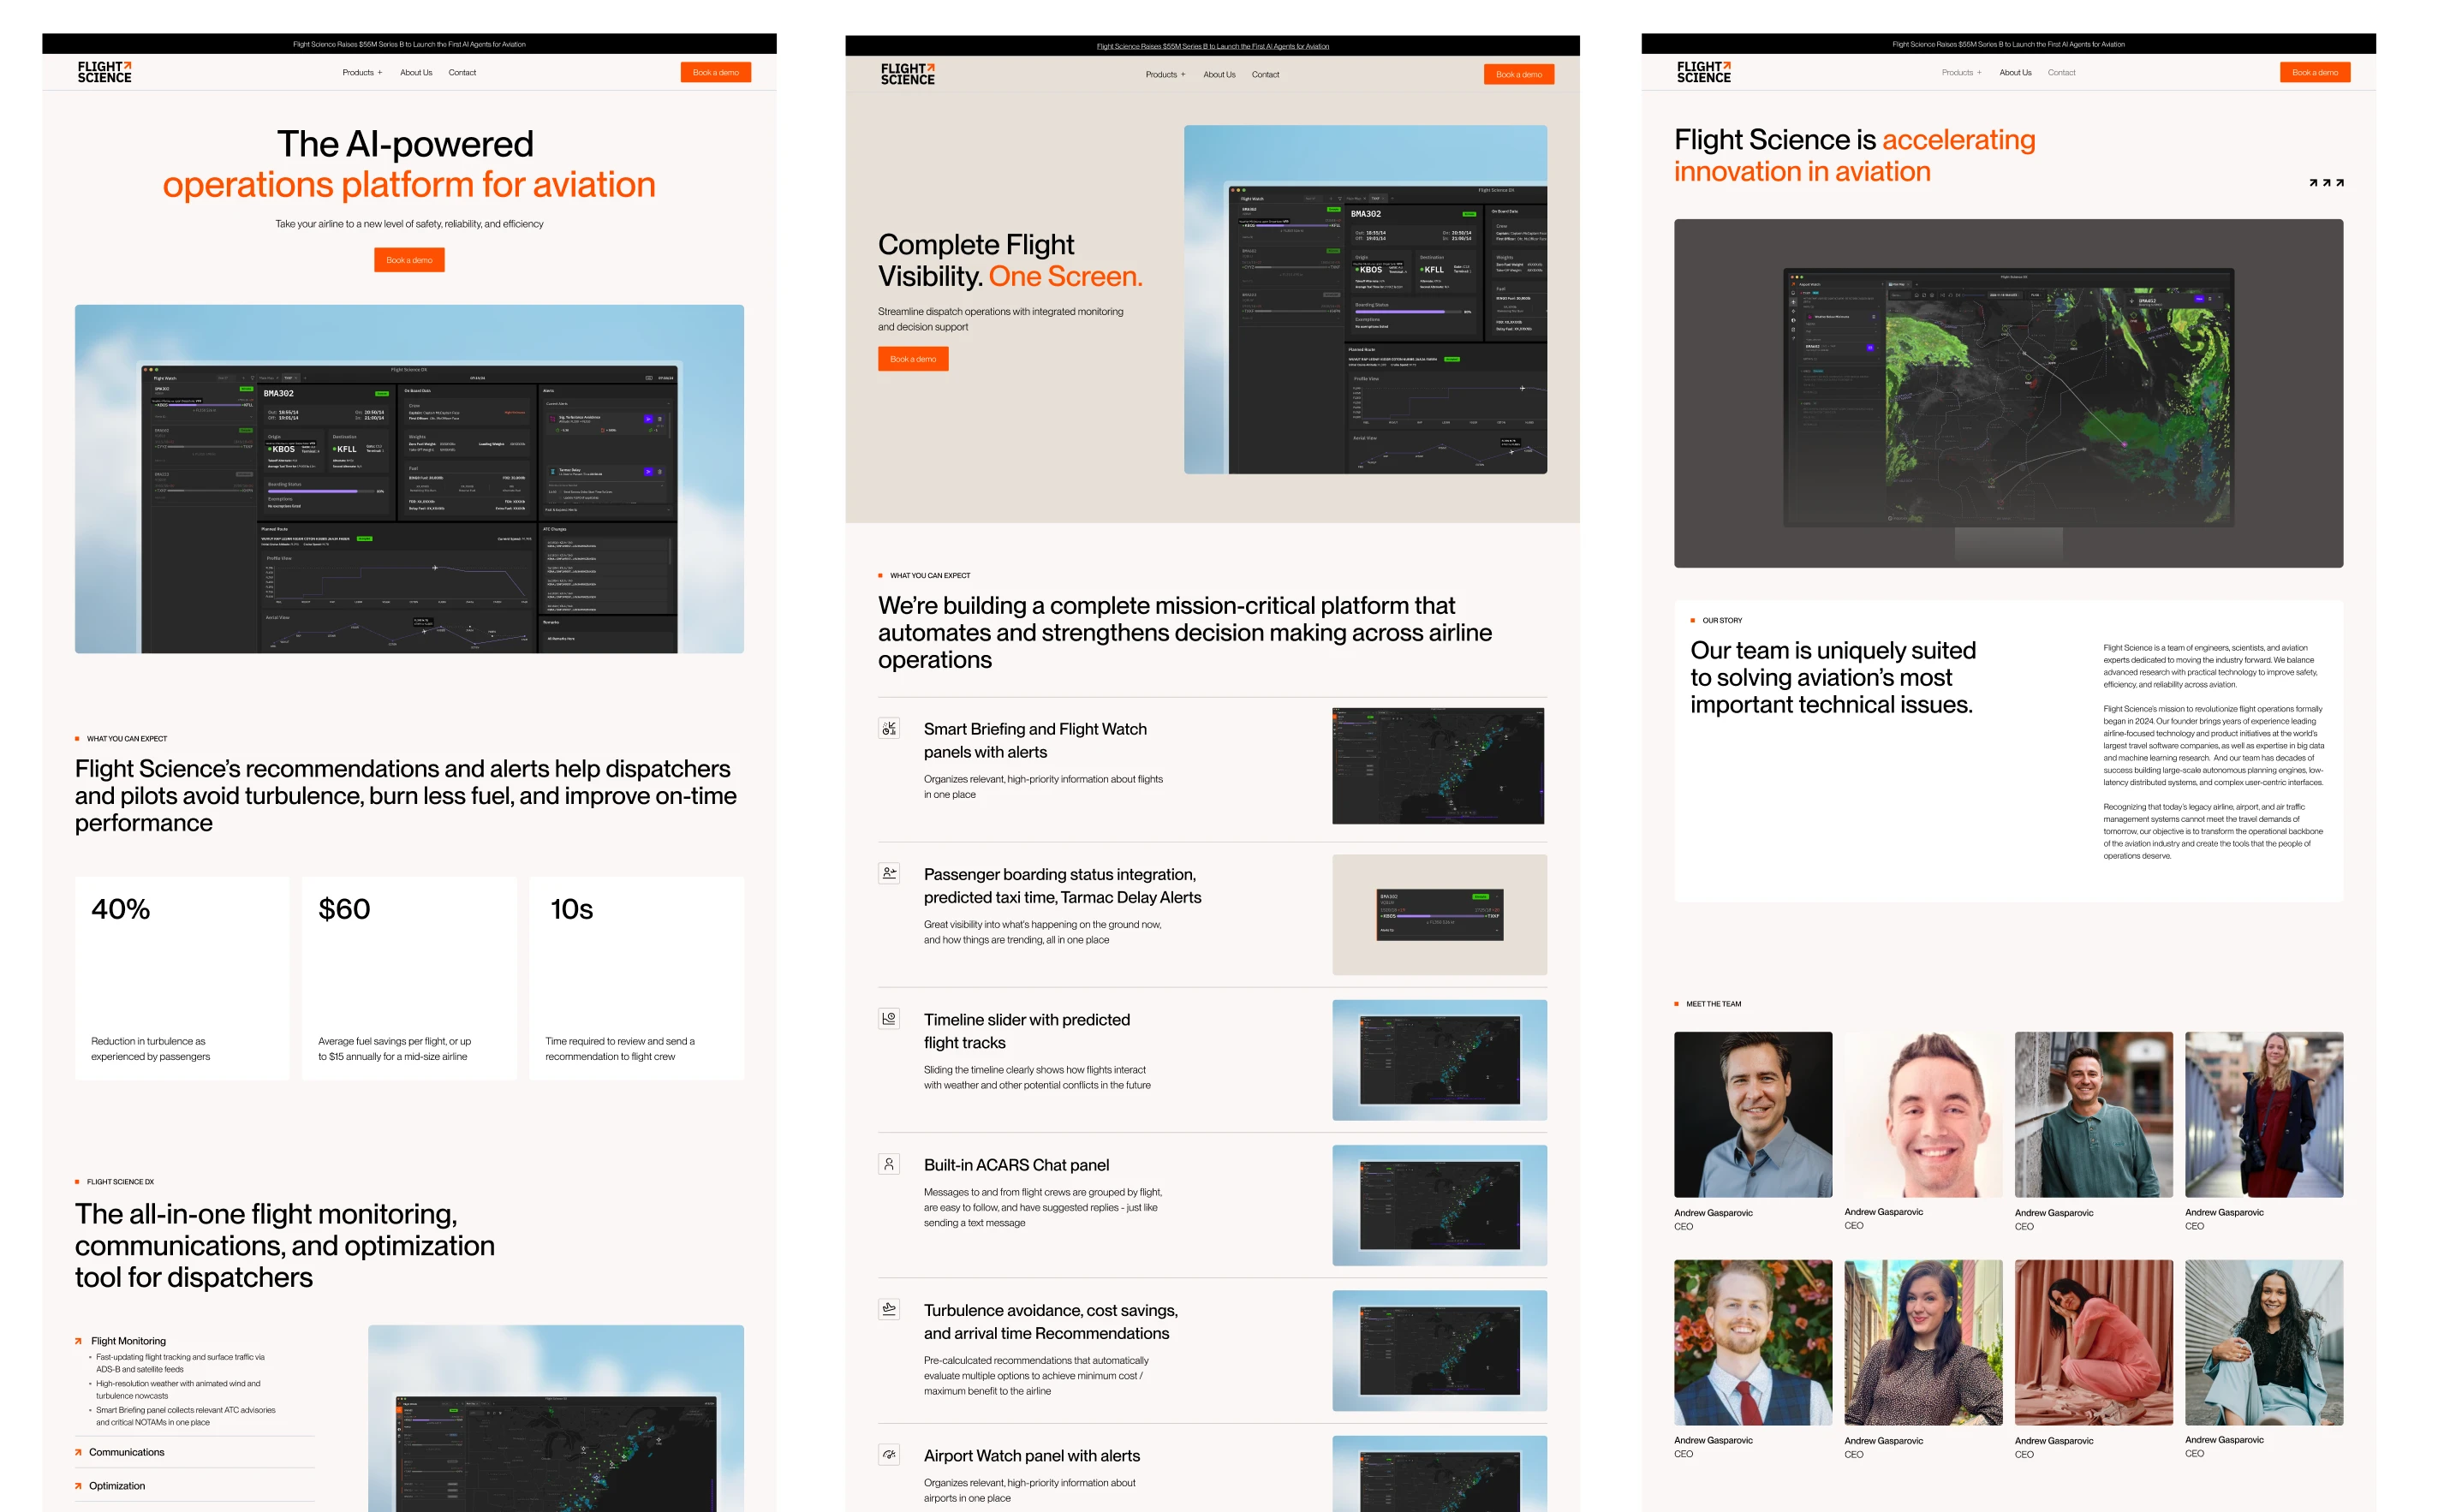
Task: Click the Timeline slider feature icon
Action: 888,1018
